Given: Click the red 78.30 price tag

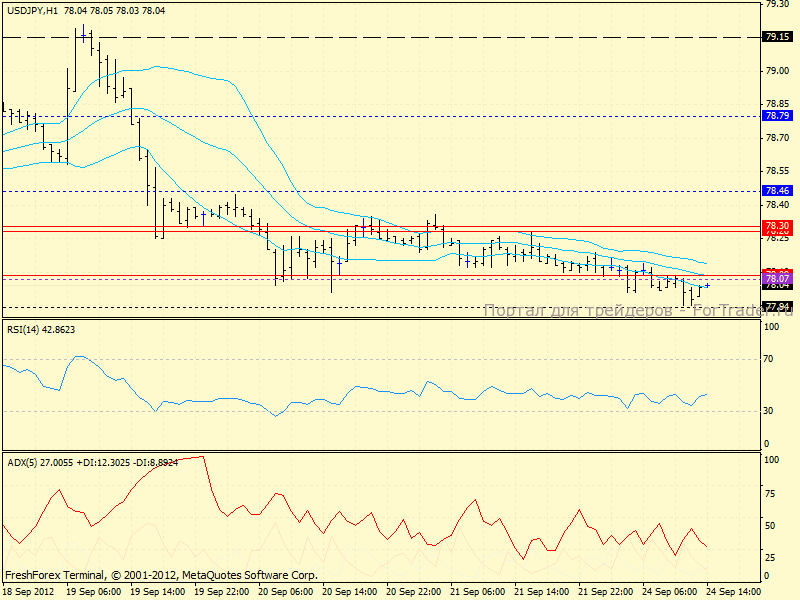Looking at the screenshot, I should (x=777, y=226).
